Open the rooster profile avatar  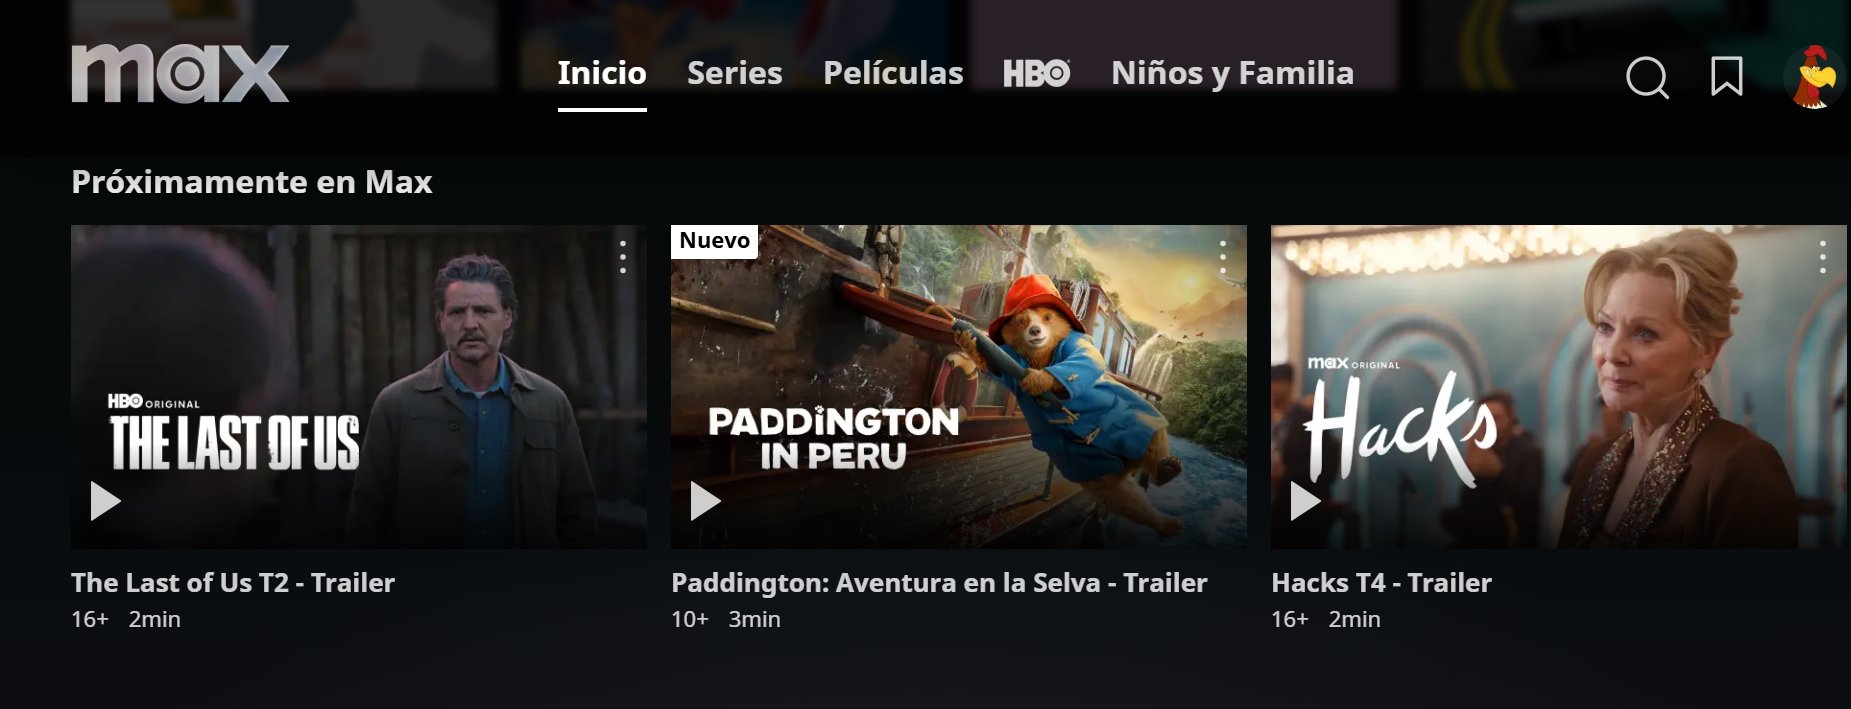(x=1815, y=76)
